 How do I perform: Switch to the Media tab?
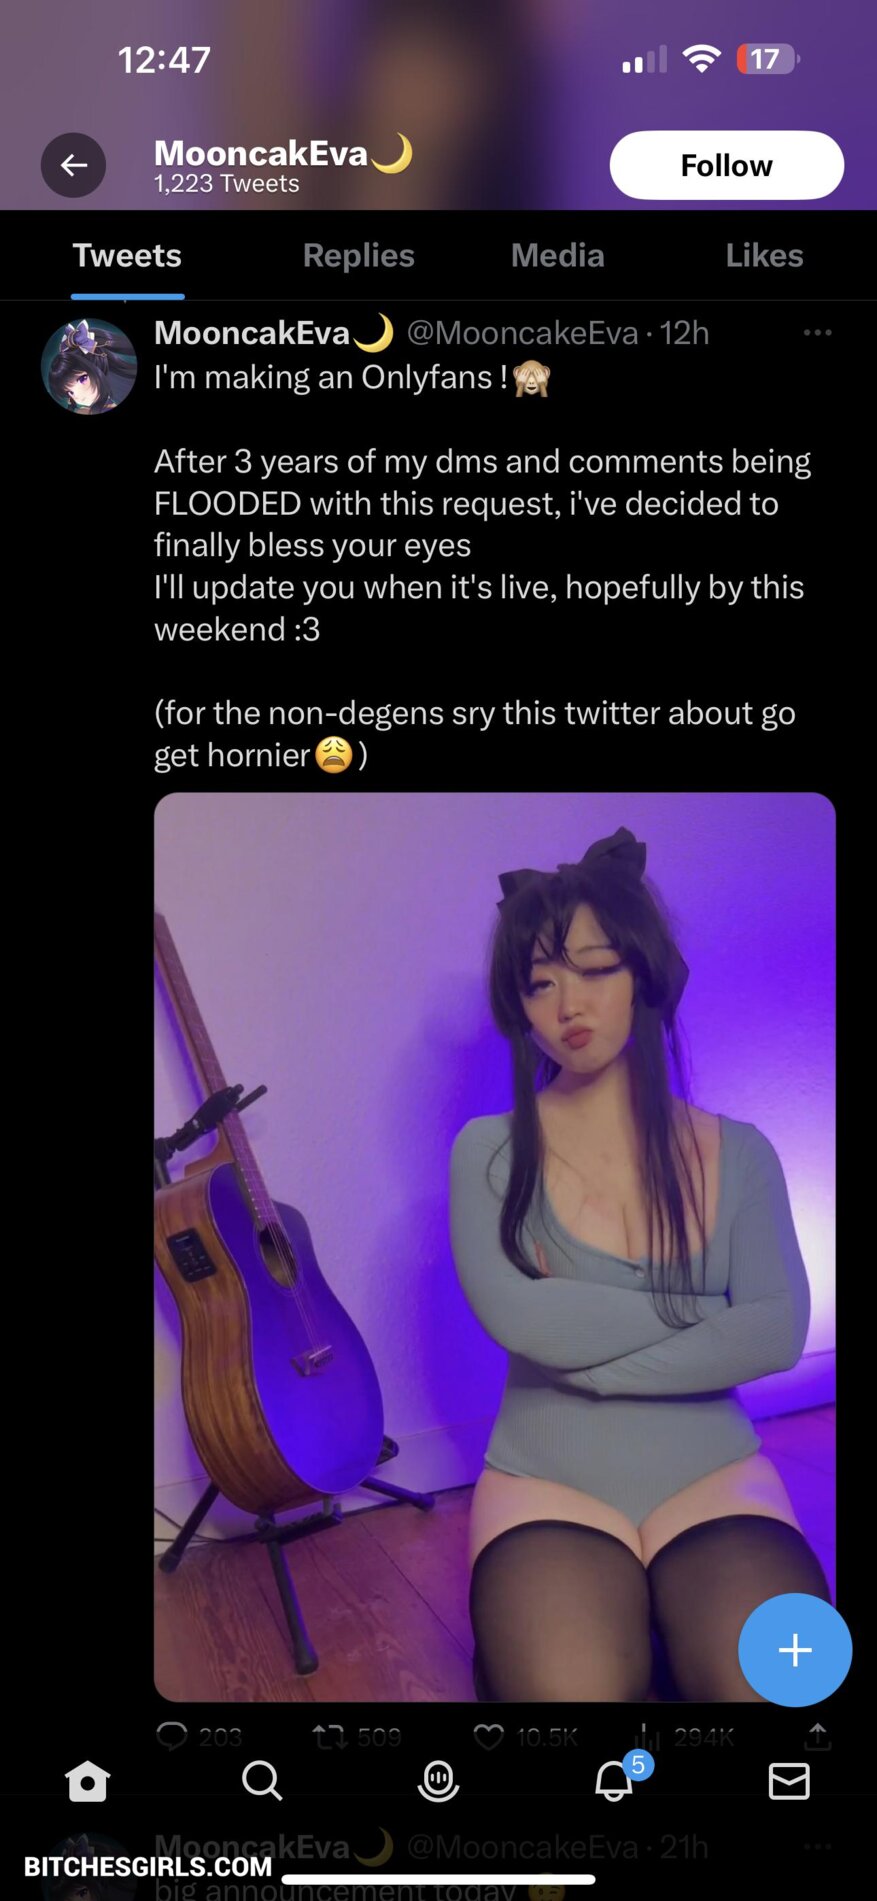point(557,256)
